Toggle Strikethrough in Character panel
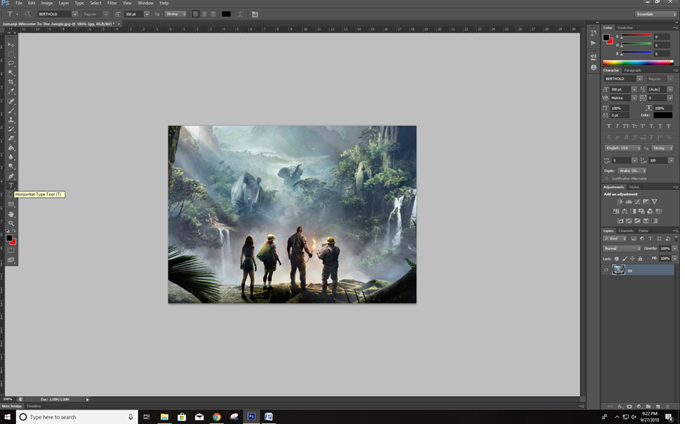Image resolution: width=685 pixels, height=426 pixels. (668, 126)
